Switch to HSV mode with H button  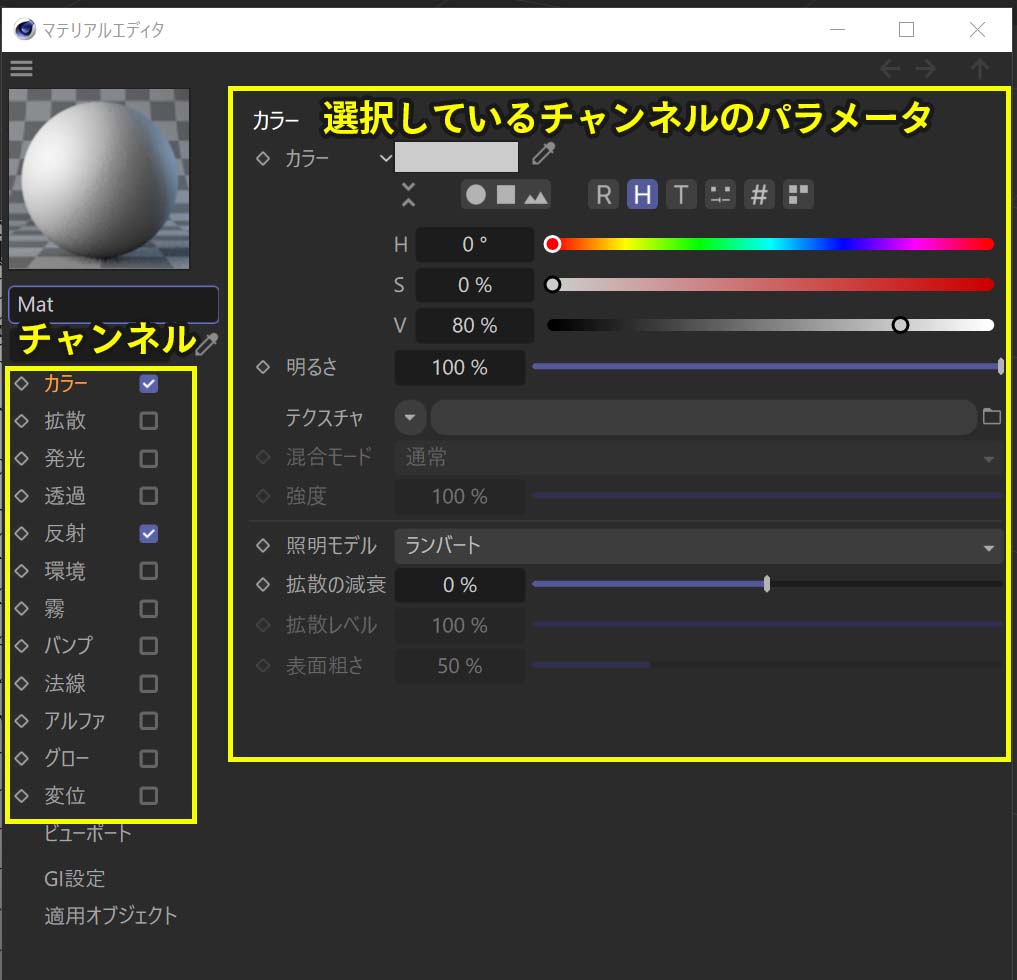642,195
